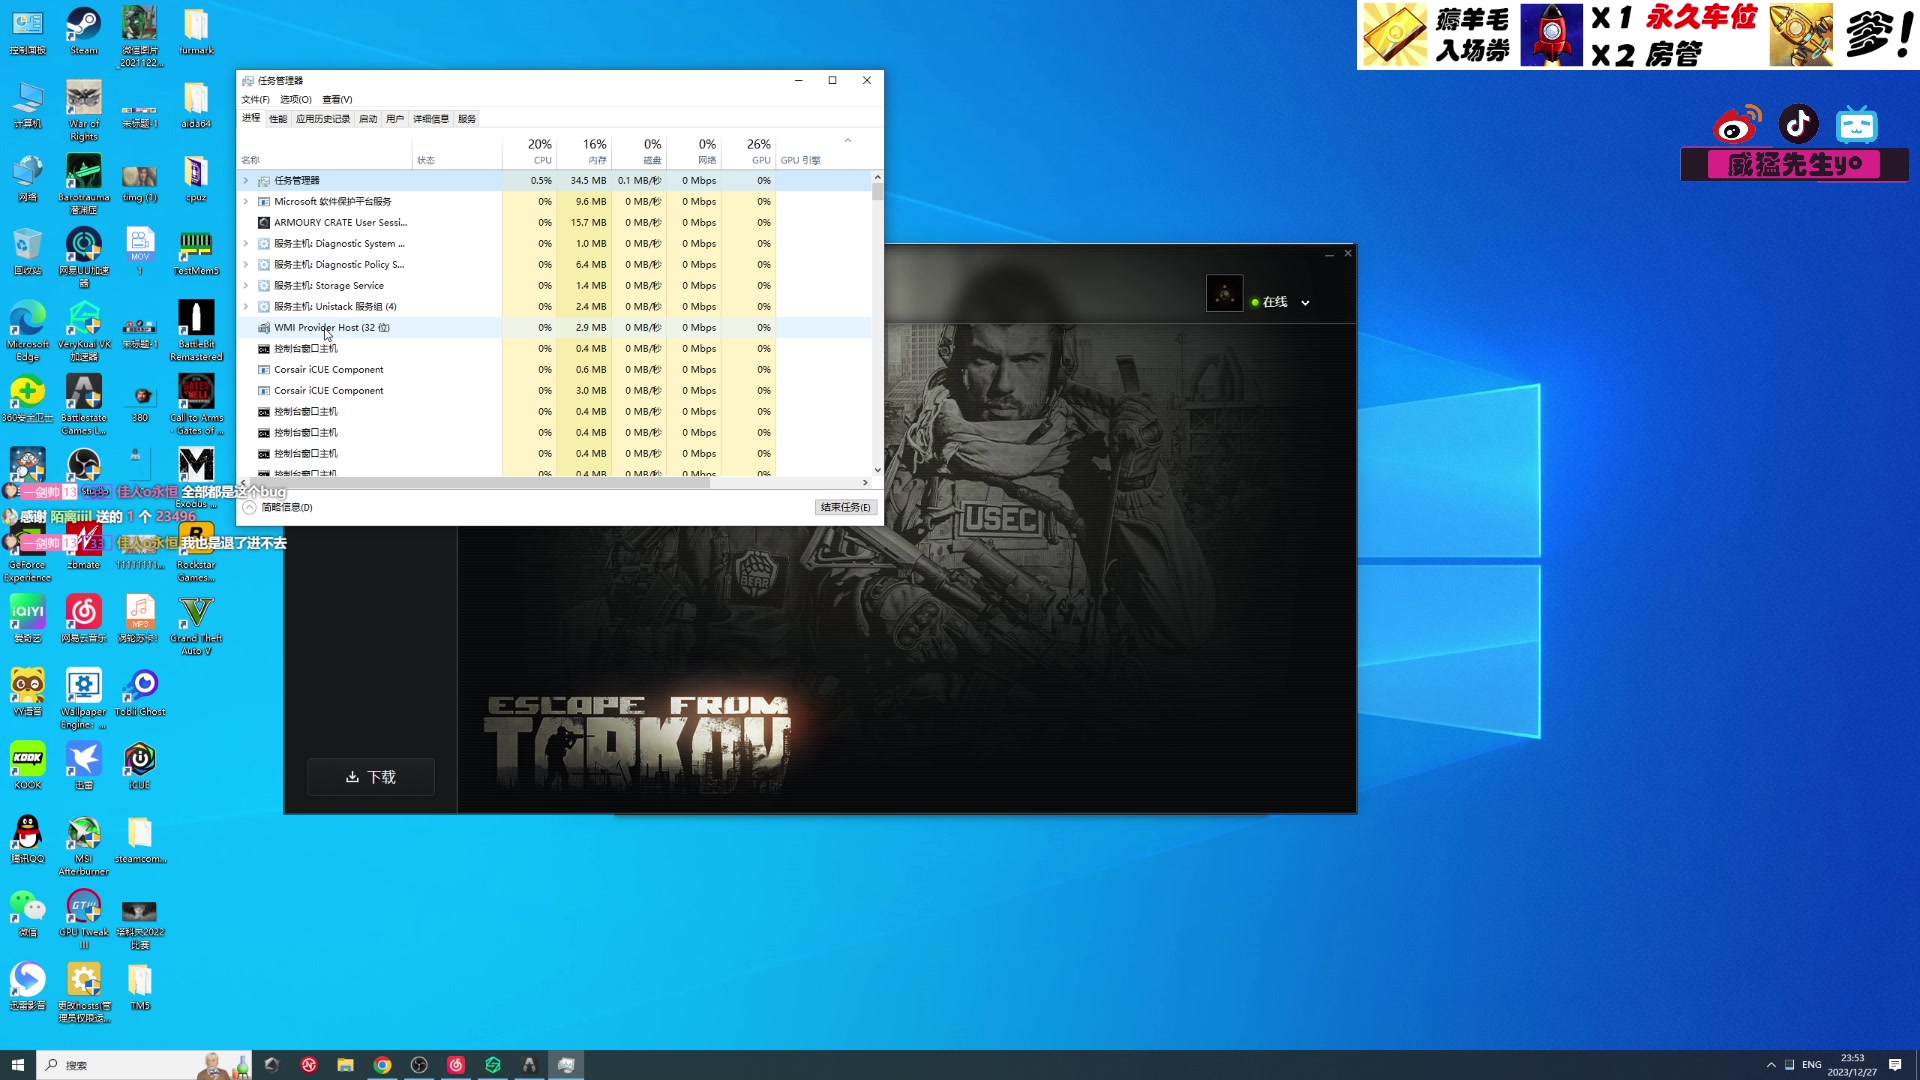Select the iCUE desktop icon
Viewport: 1920px width, 1080px height.
pos(140,766)
